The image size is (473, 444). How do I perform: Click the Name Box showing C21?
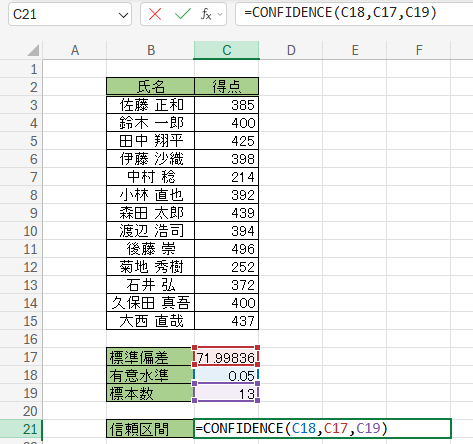click(70, 14)
